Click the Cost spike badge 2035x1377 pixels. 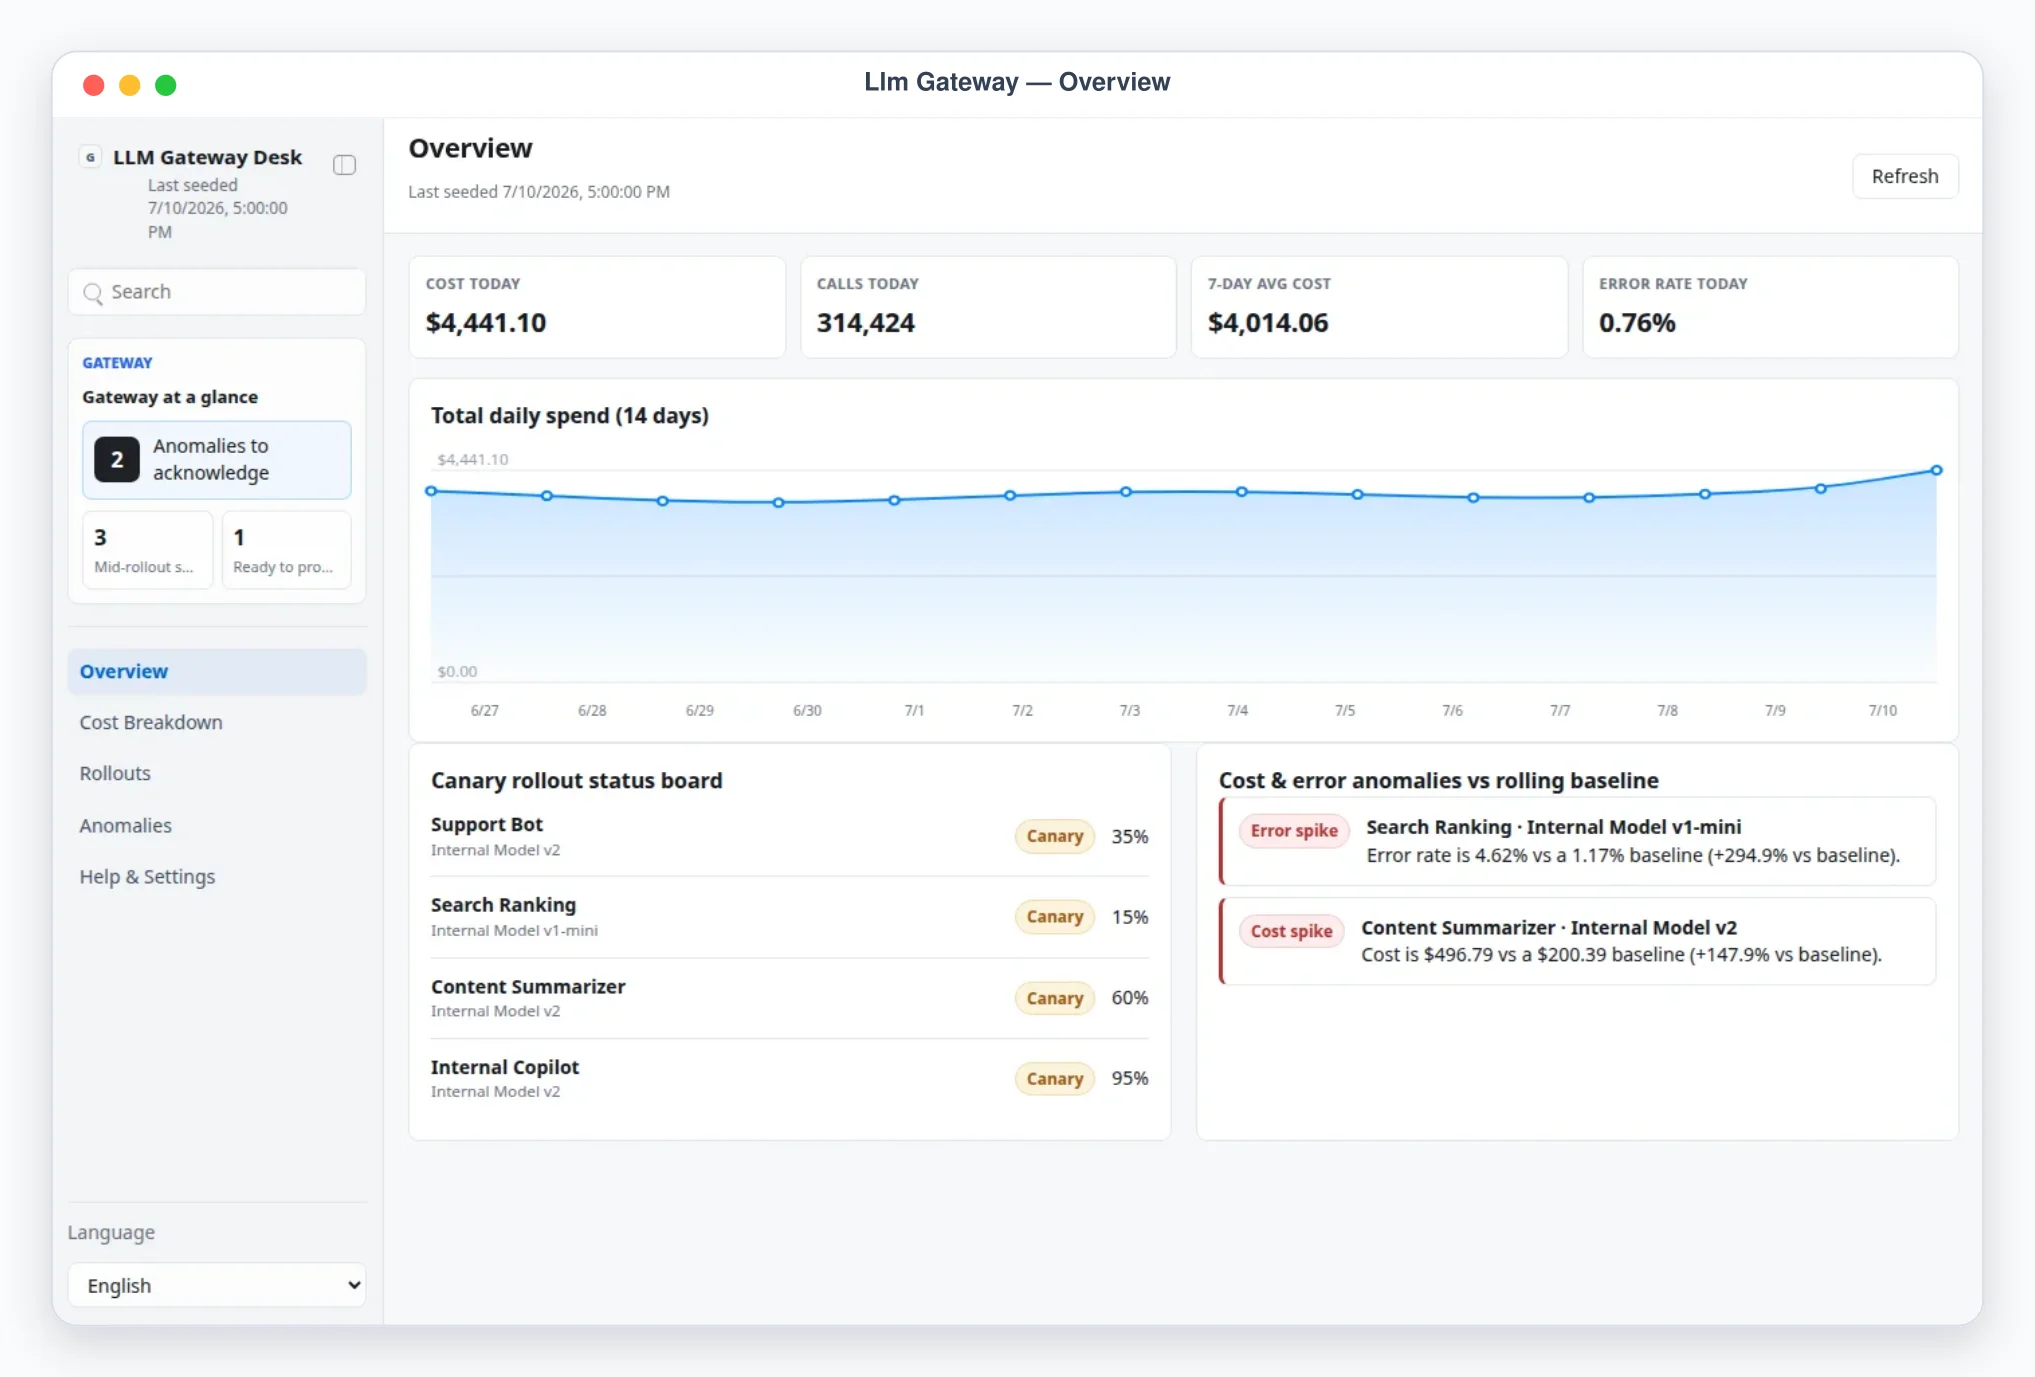click(x=1291, y=931)
